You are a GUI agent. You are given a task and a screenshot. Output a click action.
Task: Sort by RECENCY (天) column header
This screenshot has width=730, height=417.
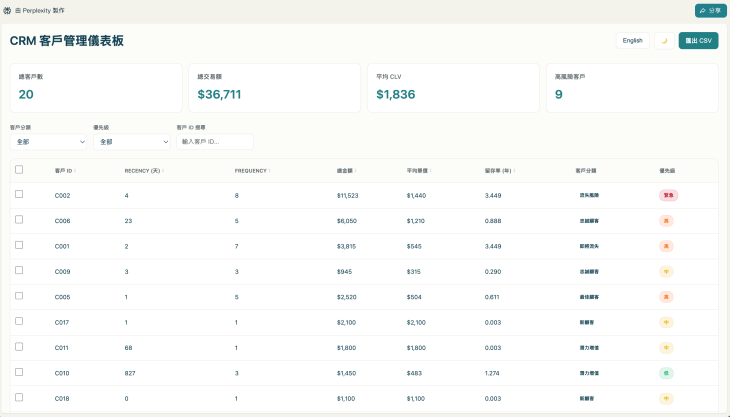(x=143, y=171)
